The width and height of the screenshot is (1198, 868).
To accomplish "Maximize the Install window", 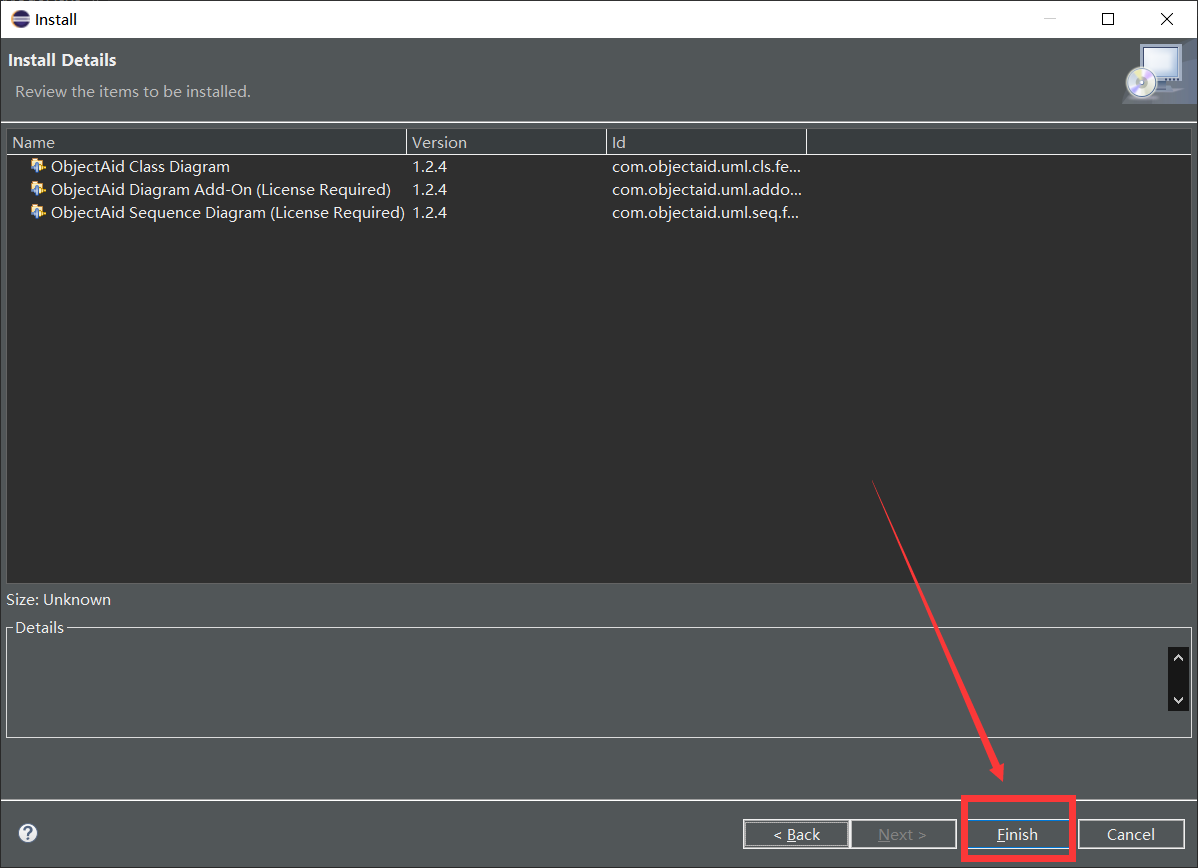I will click(x=1108, y=19).
